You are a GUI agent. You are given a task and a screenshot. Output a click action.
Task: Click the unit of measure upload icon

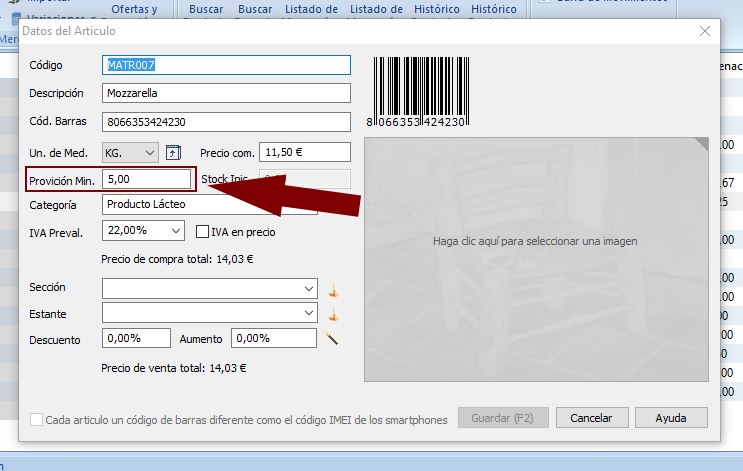tap(173, 153)
